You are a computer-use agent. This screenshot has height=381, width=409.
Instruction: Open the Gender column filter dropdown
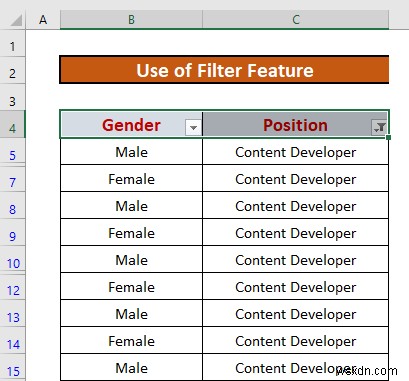pyautogui.click(x=193, y=128)
